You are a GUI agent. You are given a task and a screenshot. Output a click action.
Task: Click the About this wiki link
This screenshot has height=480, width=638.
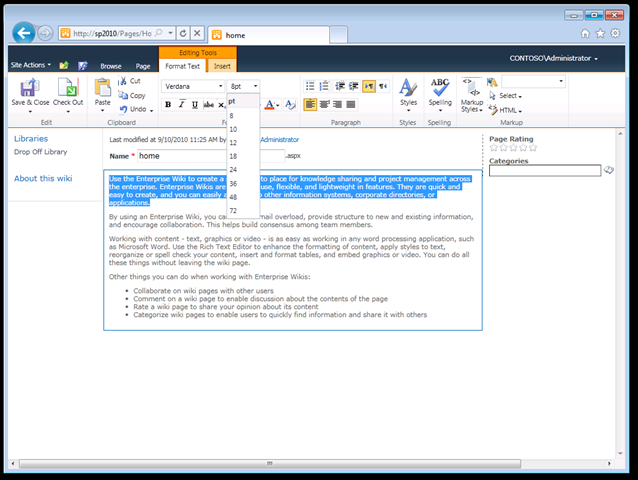(x=43, y=178)
